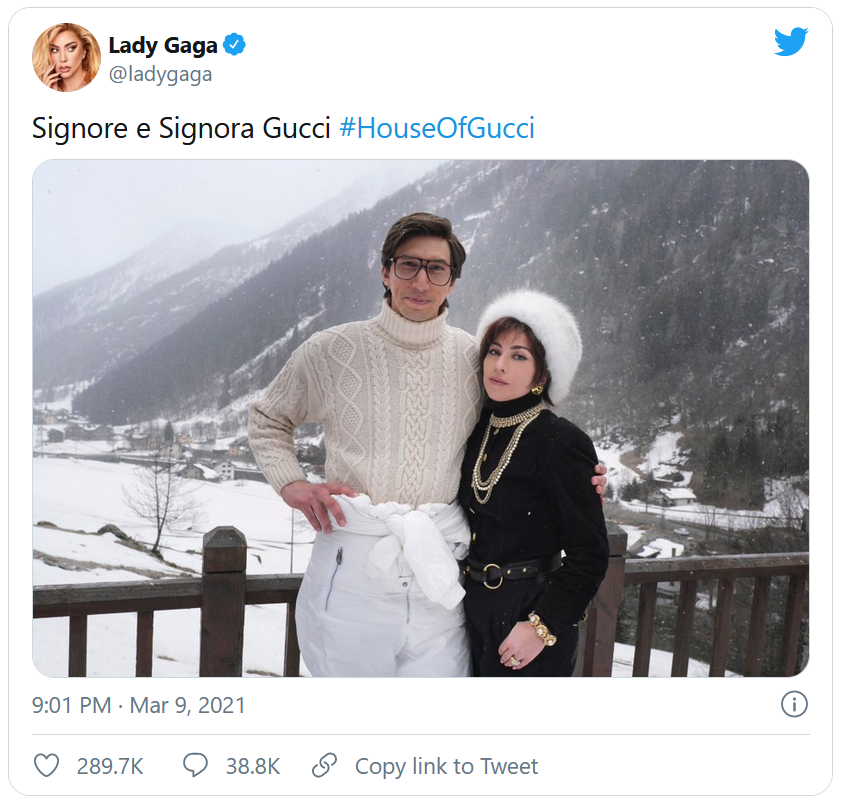Click the chain link icon

point(324,766)
